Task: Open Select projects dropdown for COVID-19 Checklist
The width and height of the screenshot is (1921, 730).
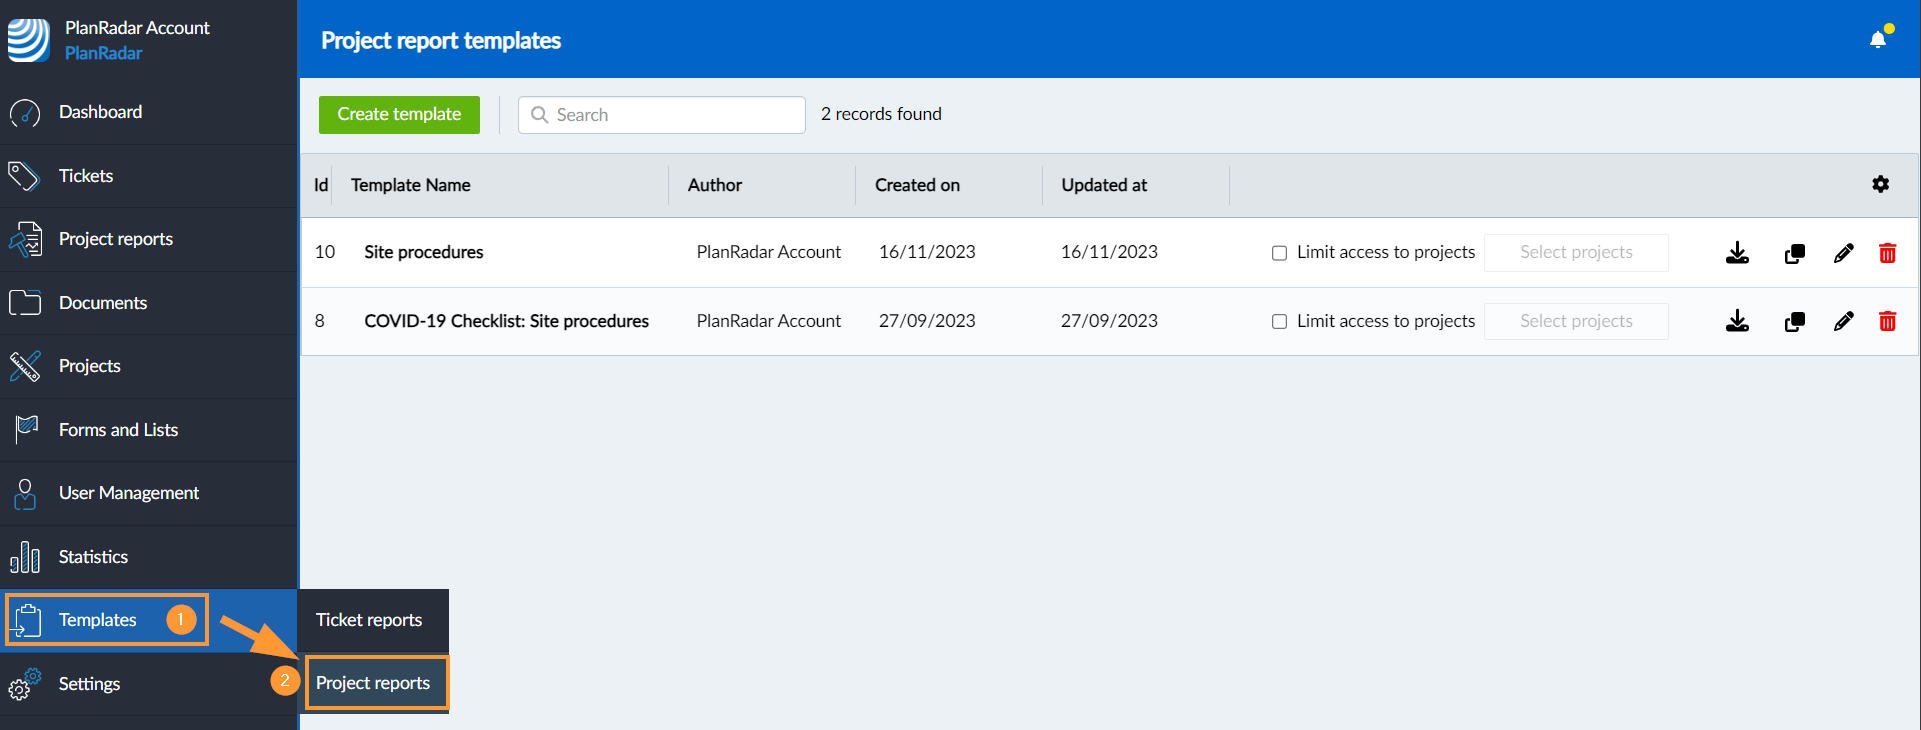Action: [1575, 321]
